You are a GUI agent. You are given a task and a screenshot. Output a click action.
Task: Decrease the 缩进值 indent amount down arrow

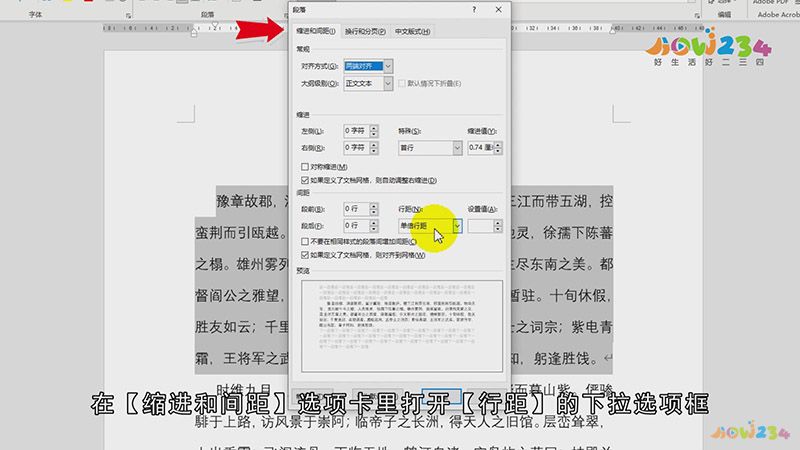tap(498, 151)
